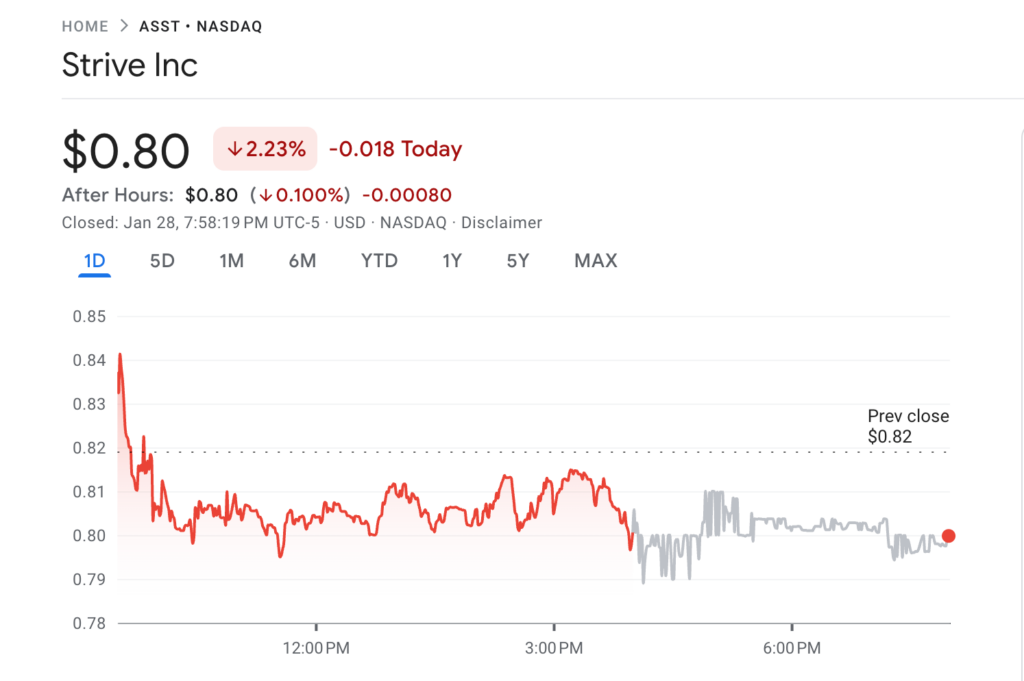Switch to the 5D chart range
Image resolution: width=1024 pixels, height=681 pixels.
pyautogui.click(x=162, y=261)
